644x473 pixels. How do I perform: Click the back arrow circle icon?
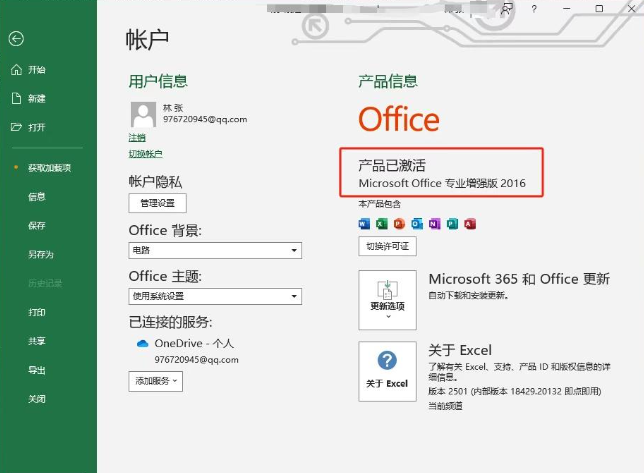pyautogui.click(x=16, y=39)
